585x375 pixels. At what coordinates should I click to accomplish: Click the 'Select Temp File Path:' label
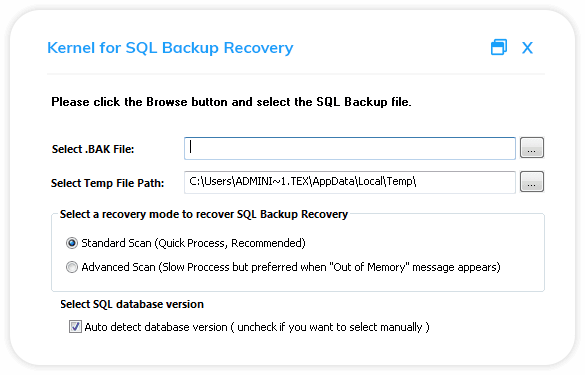107,183
